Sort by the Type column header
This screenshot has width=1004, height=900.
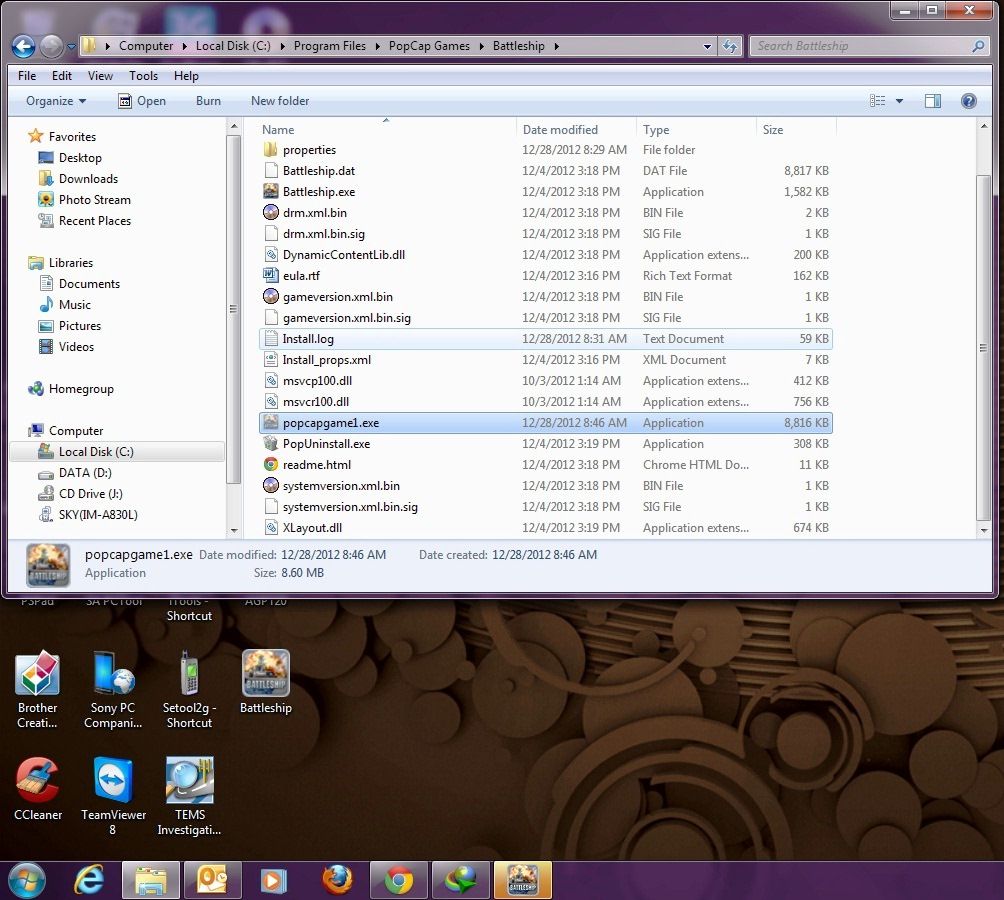tap(696, 129)
